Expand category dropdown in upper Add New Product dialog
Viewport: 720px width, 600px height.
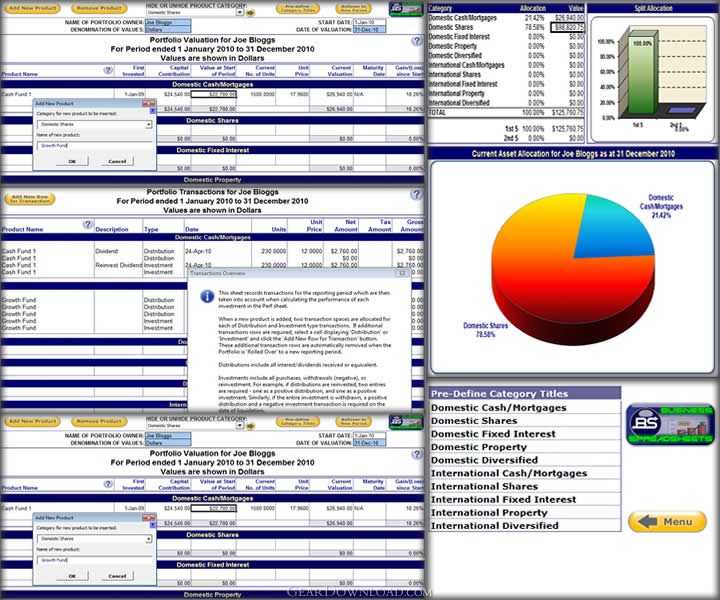coord(148,124)
